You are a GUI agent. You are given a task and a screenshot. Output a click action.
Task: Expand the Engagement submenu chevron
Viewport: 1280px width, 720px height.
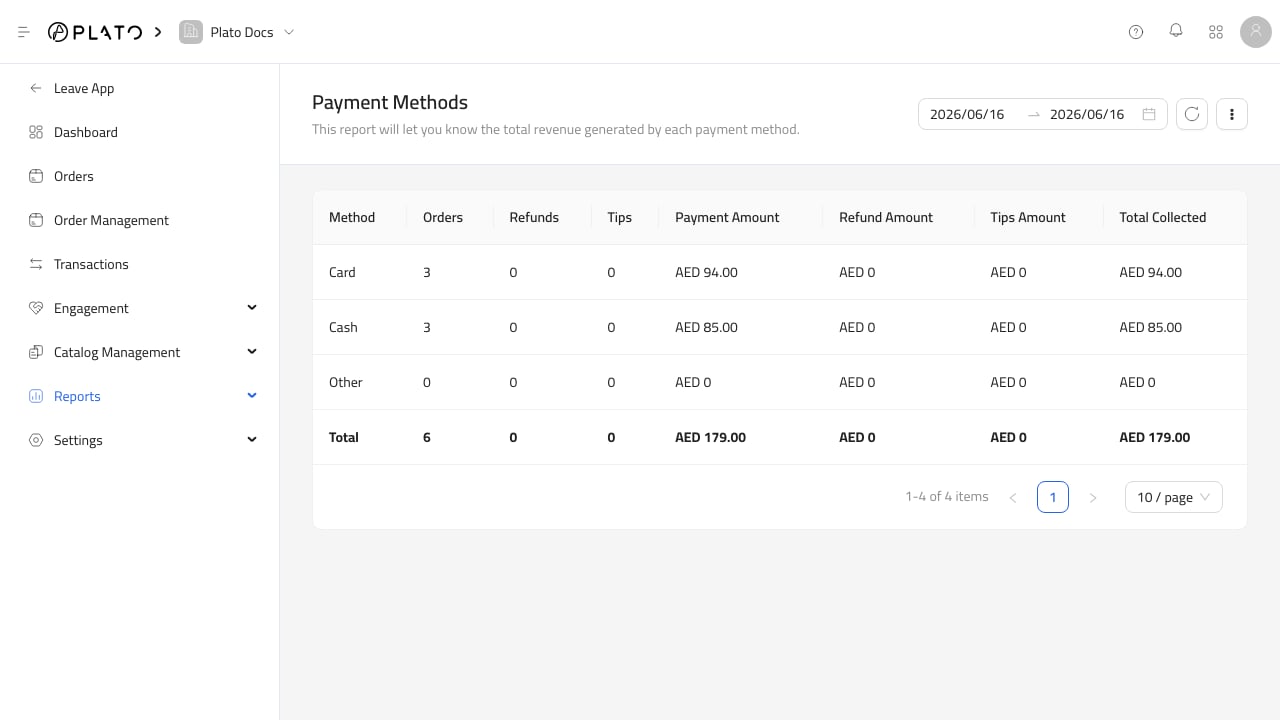(x=252, y=308)
